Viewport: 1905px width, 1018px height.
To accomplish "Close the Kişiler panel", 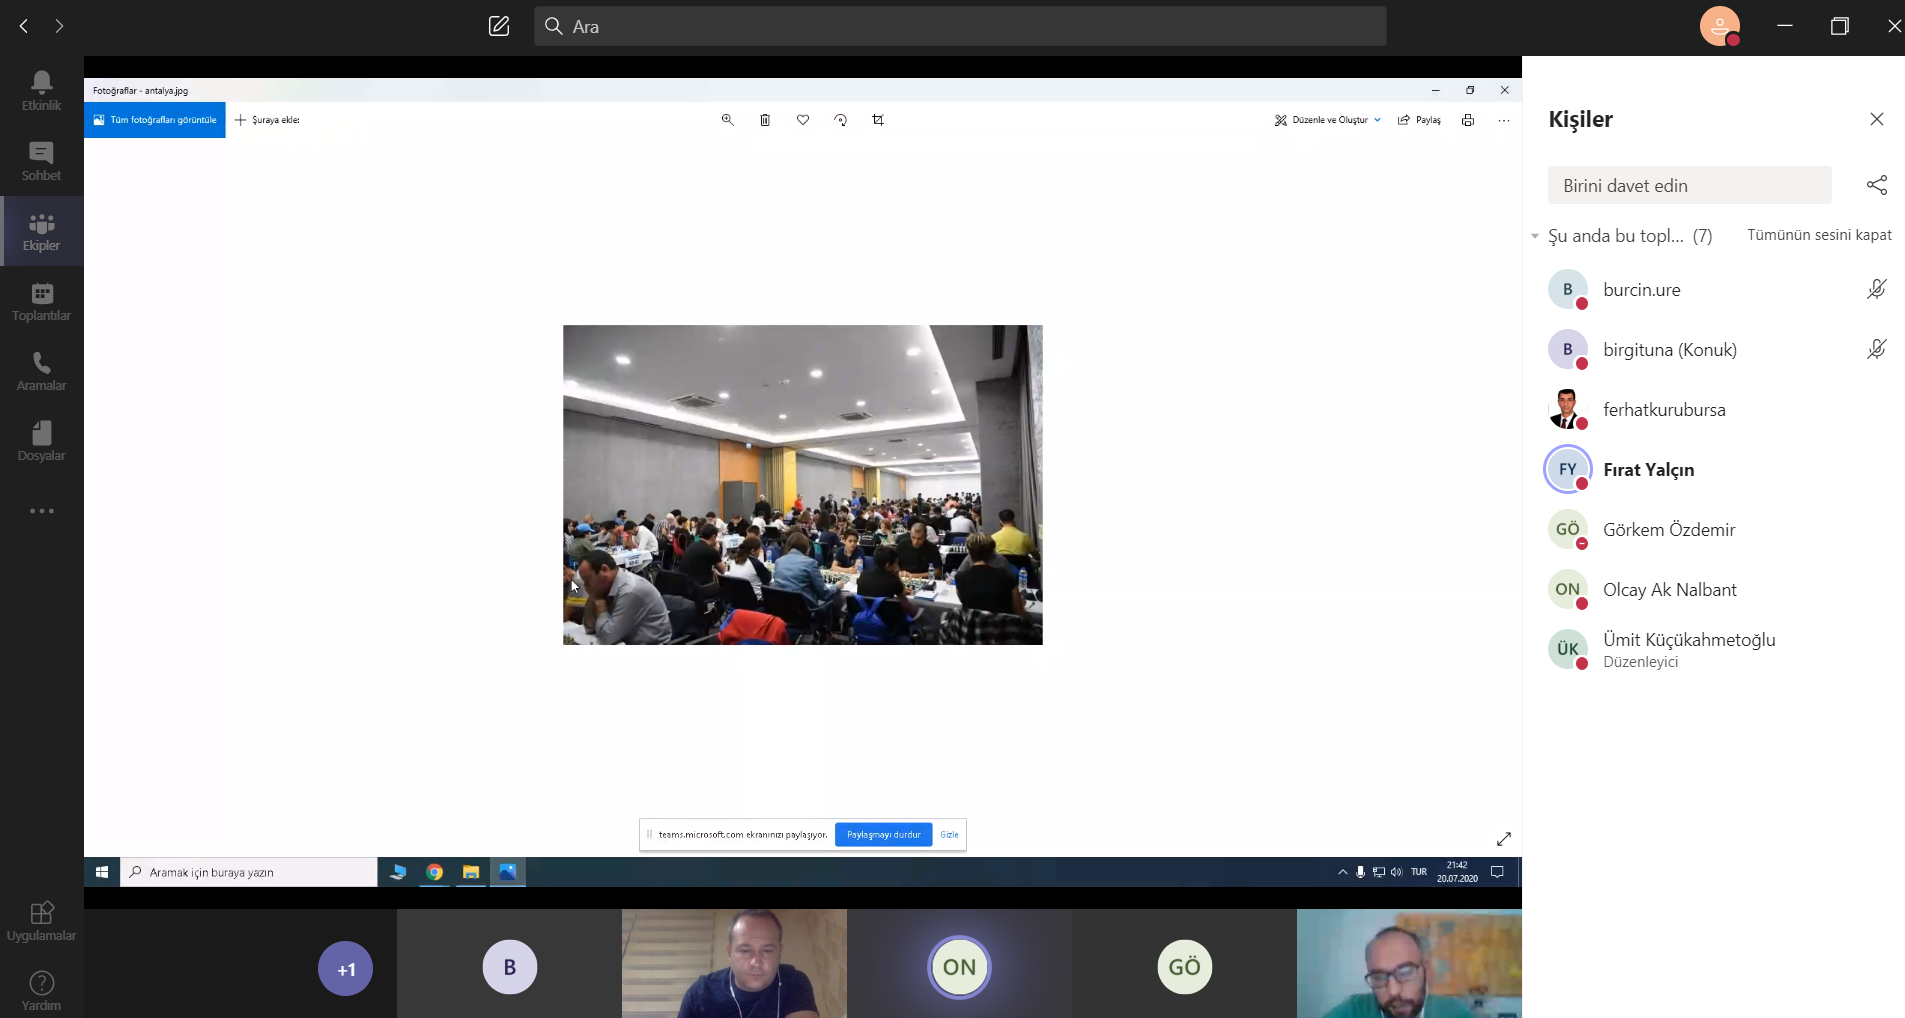I will [1877, 119].
